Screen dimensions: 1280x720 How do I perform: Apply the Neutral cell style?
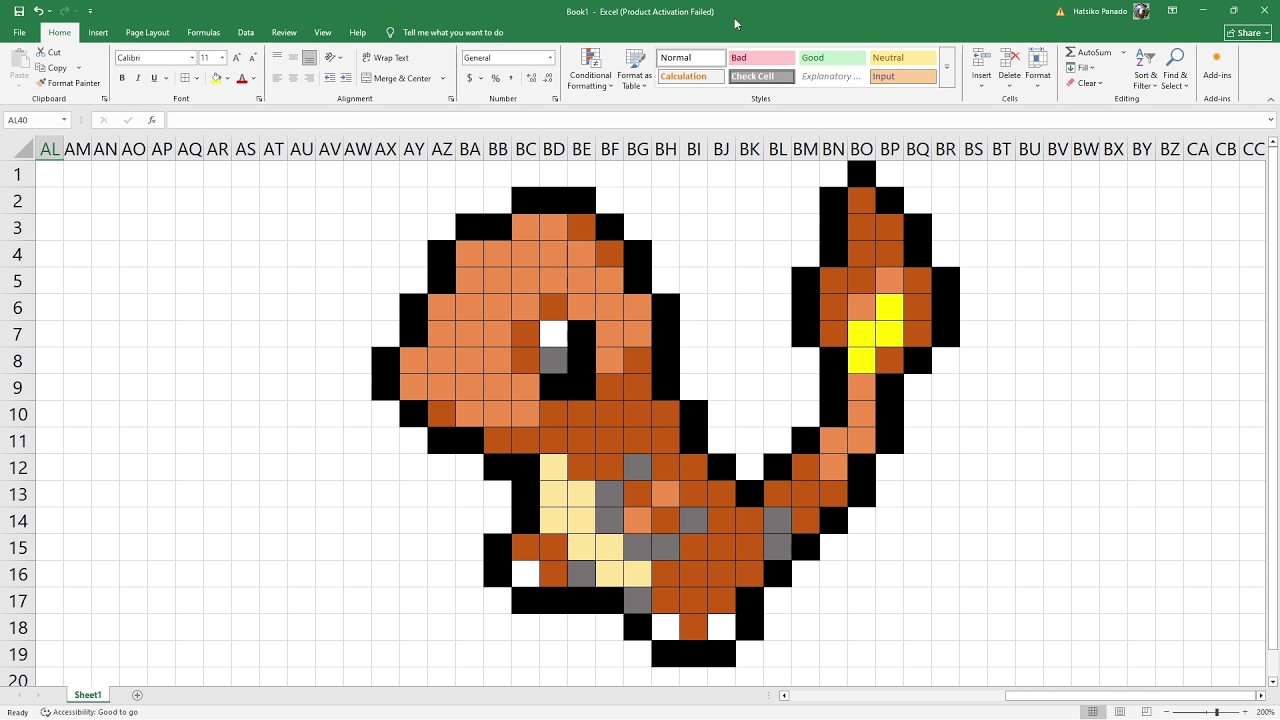903,58
